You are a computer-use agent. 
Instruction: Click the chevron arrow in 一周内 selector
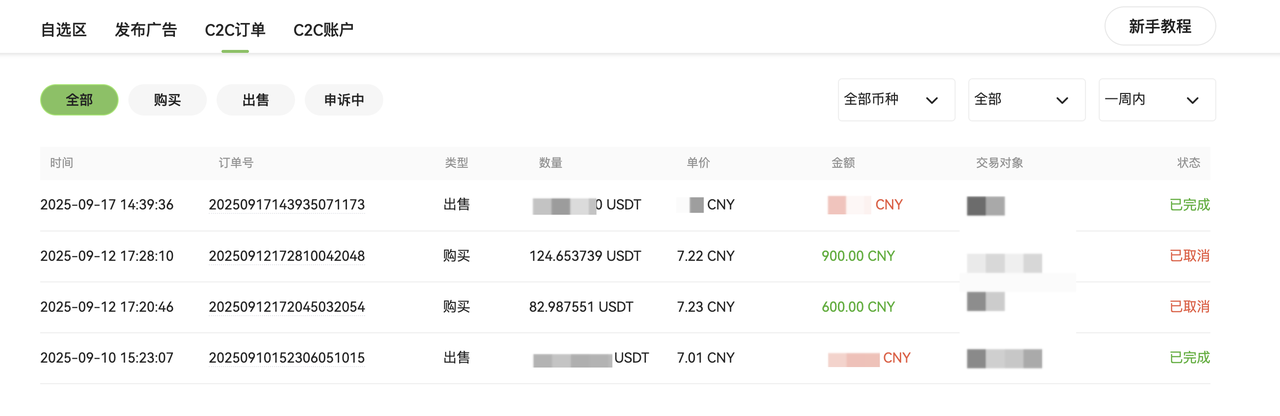click(1192, 101)
